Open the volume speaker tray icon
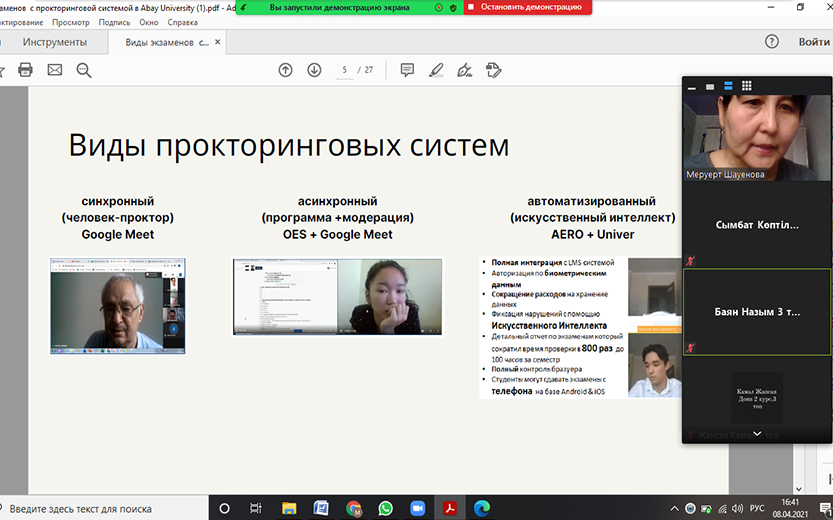This screenshot has height=520, width=833. point(737,508)
